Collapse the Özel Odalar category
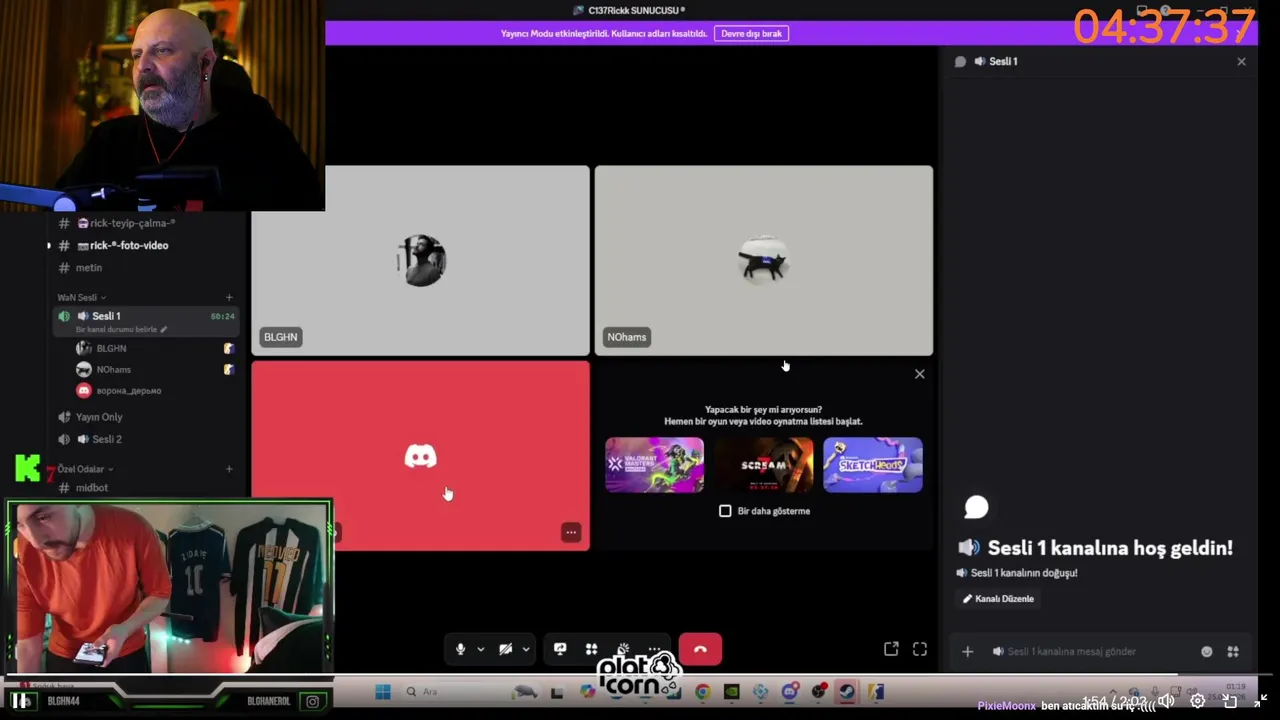Image resolution: width=1280 pixels, height=720 pixels. tap(85, 469)
